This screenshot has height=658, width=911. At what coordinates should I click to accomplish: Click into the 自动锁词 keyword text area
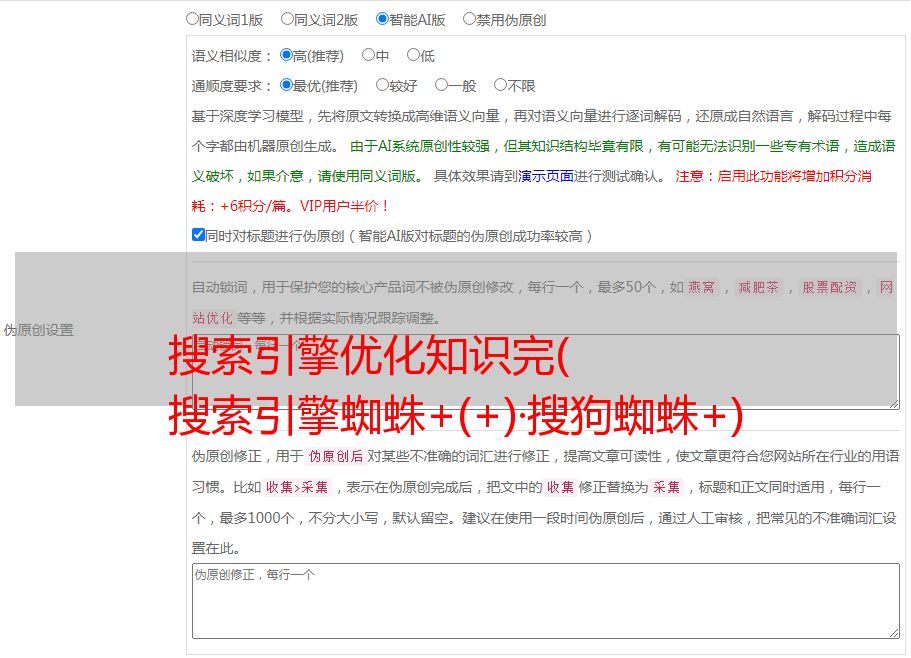(x=546, y=372)
